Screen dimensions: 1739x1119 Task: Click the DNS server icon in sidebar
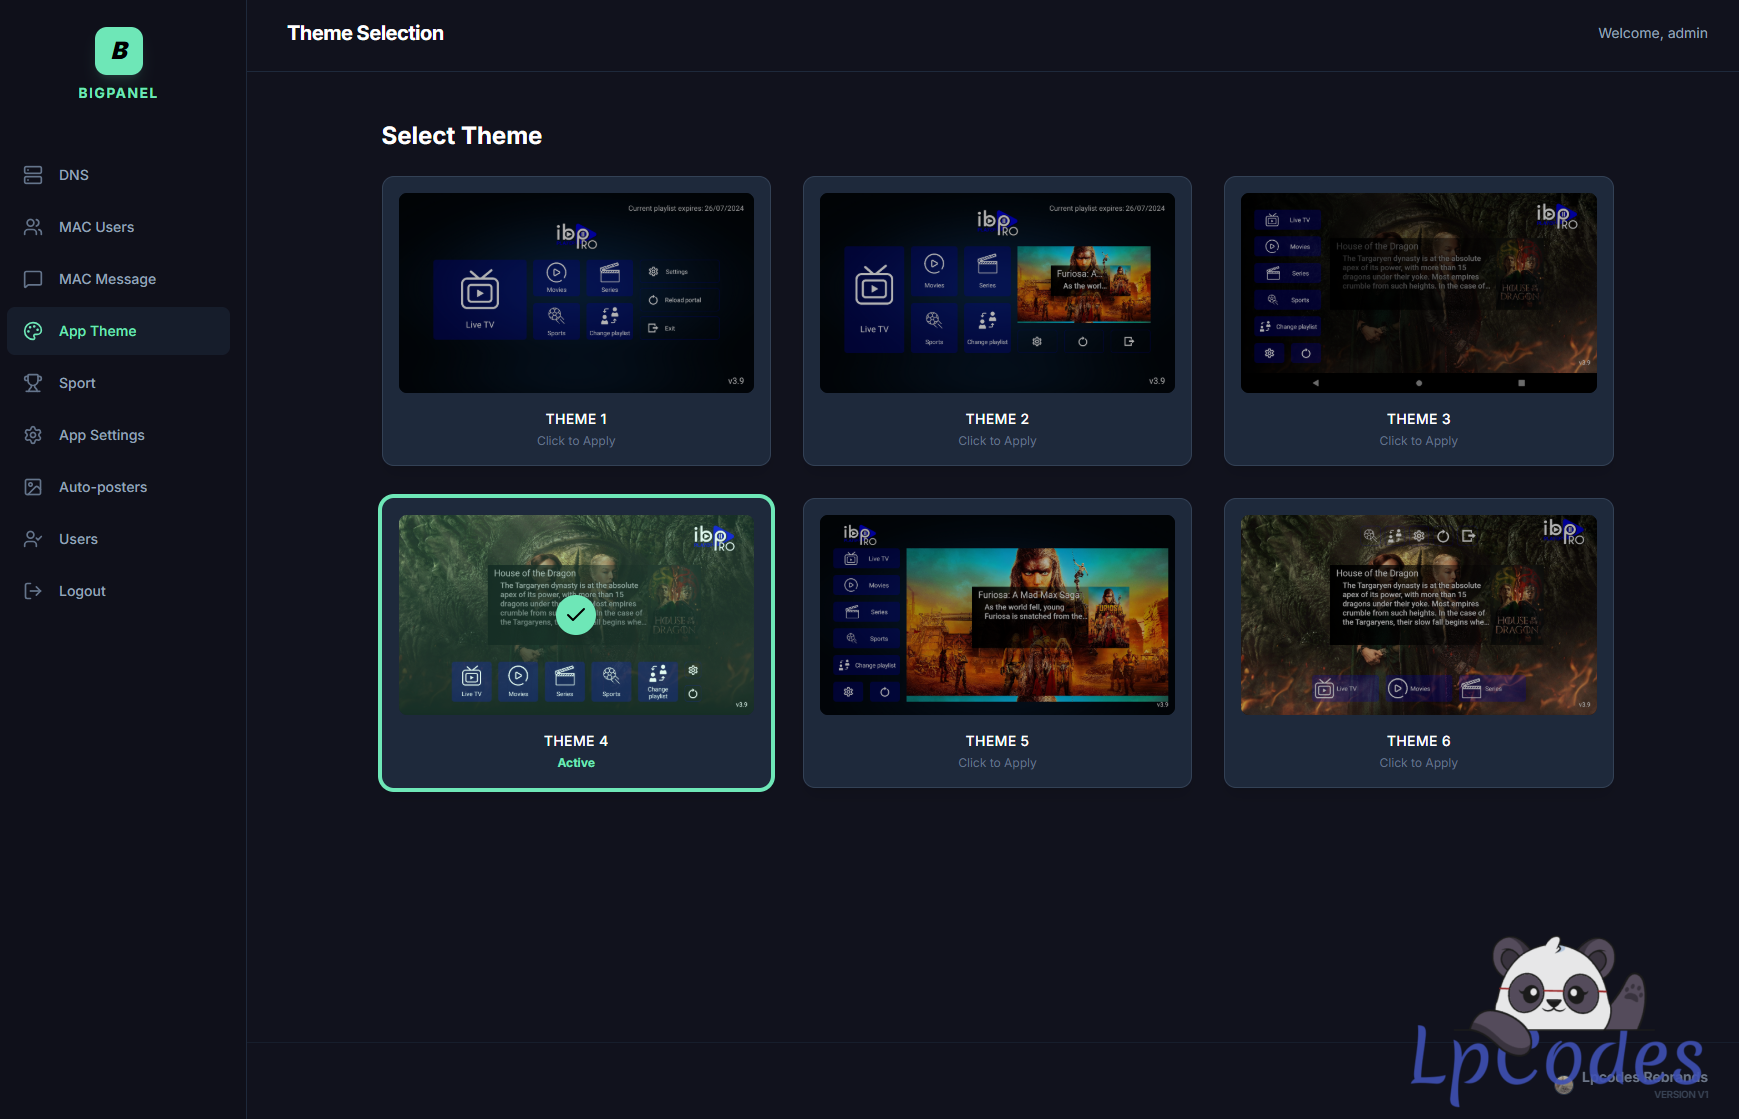point(33,175)
